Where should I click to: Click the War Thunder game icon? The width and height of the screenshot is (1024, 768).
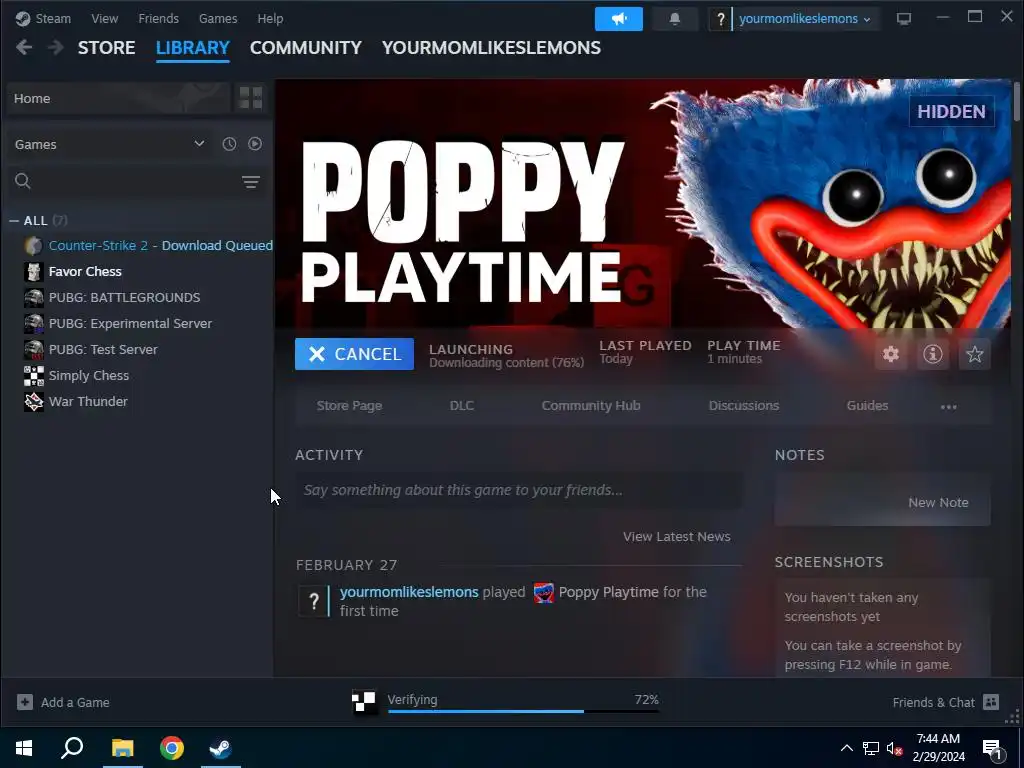click(x=33, y=402)
